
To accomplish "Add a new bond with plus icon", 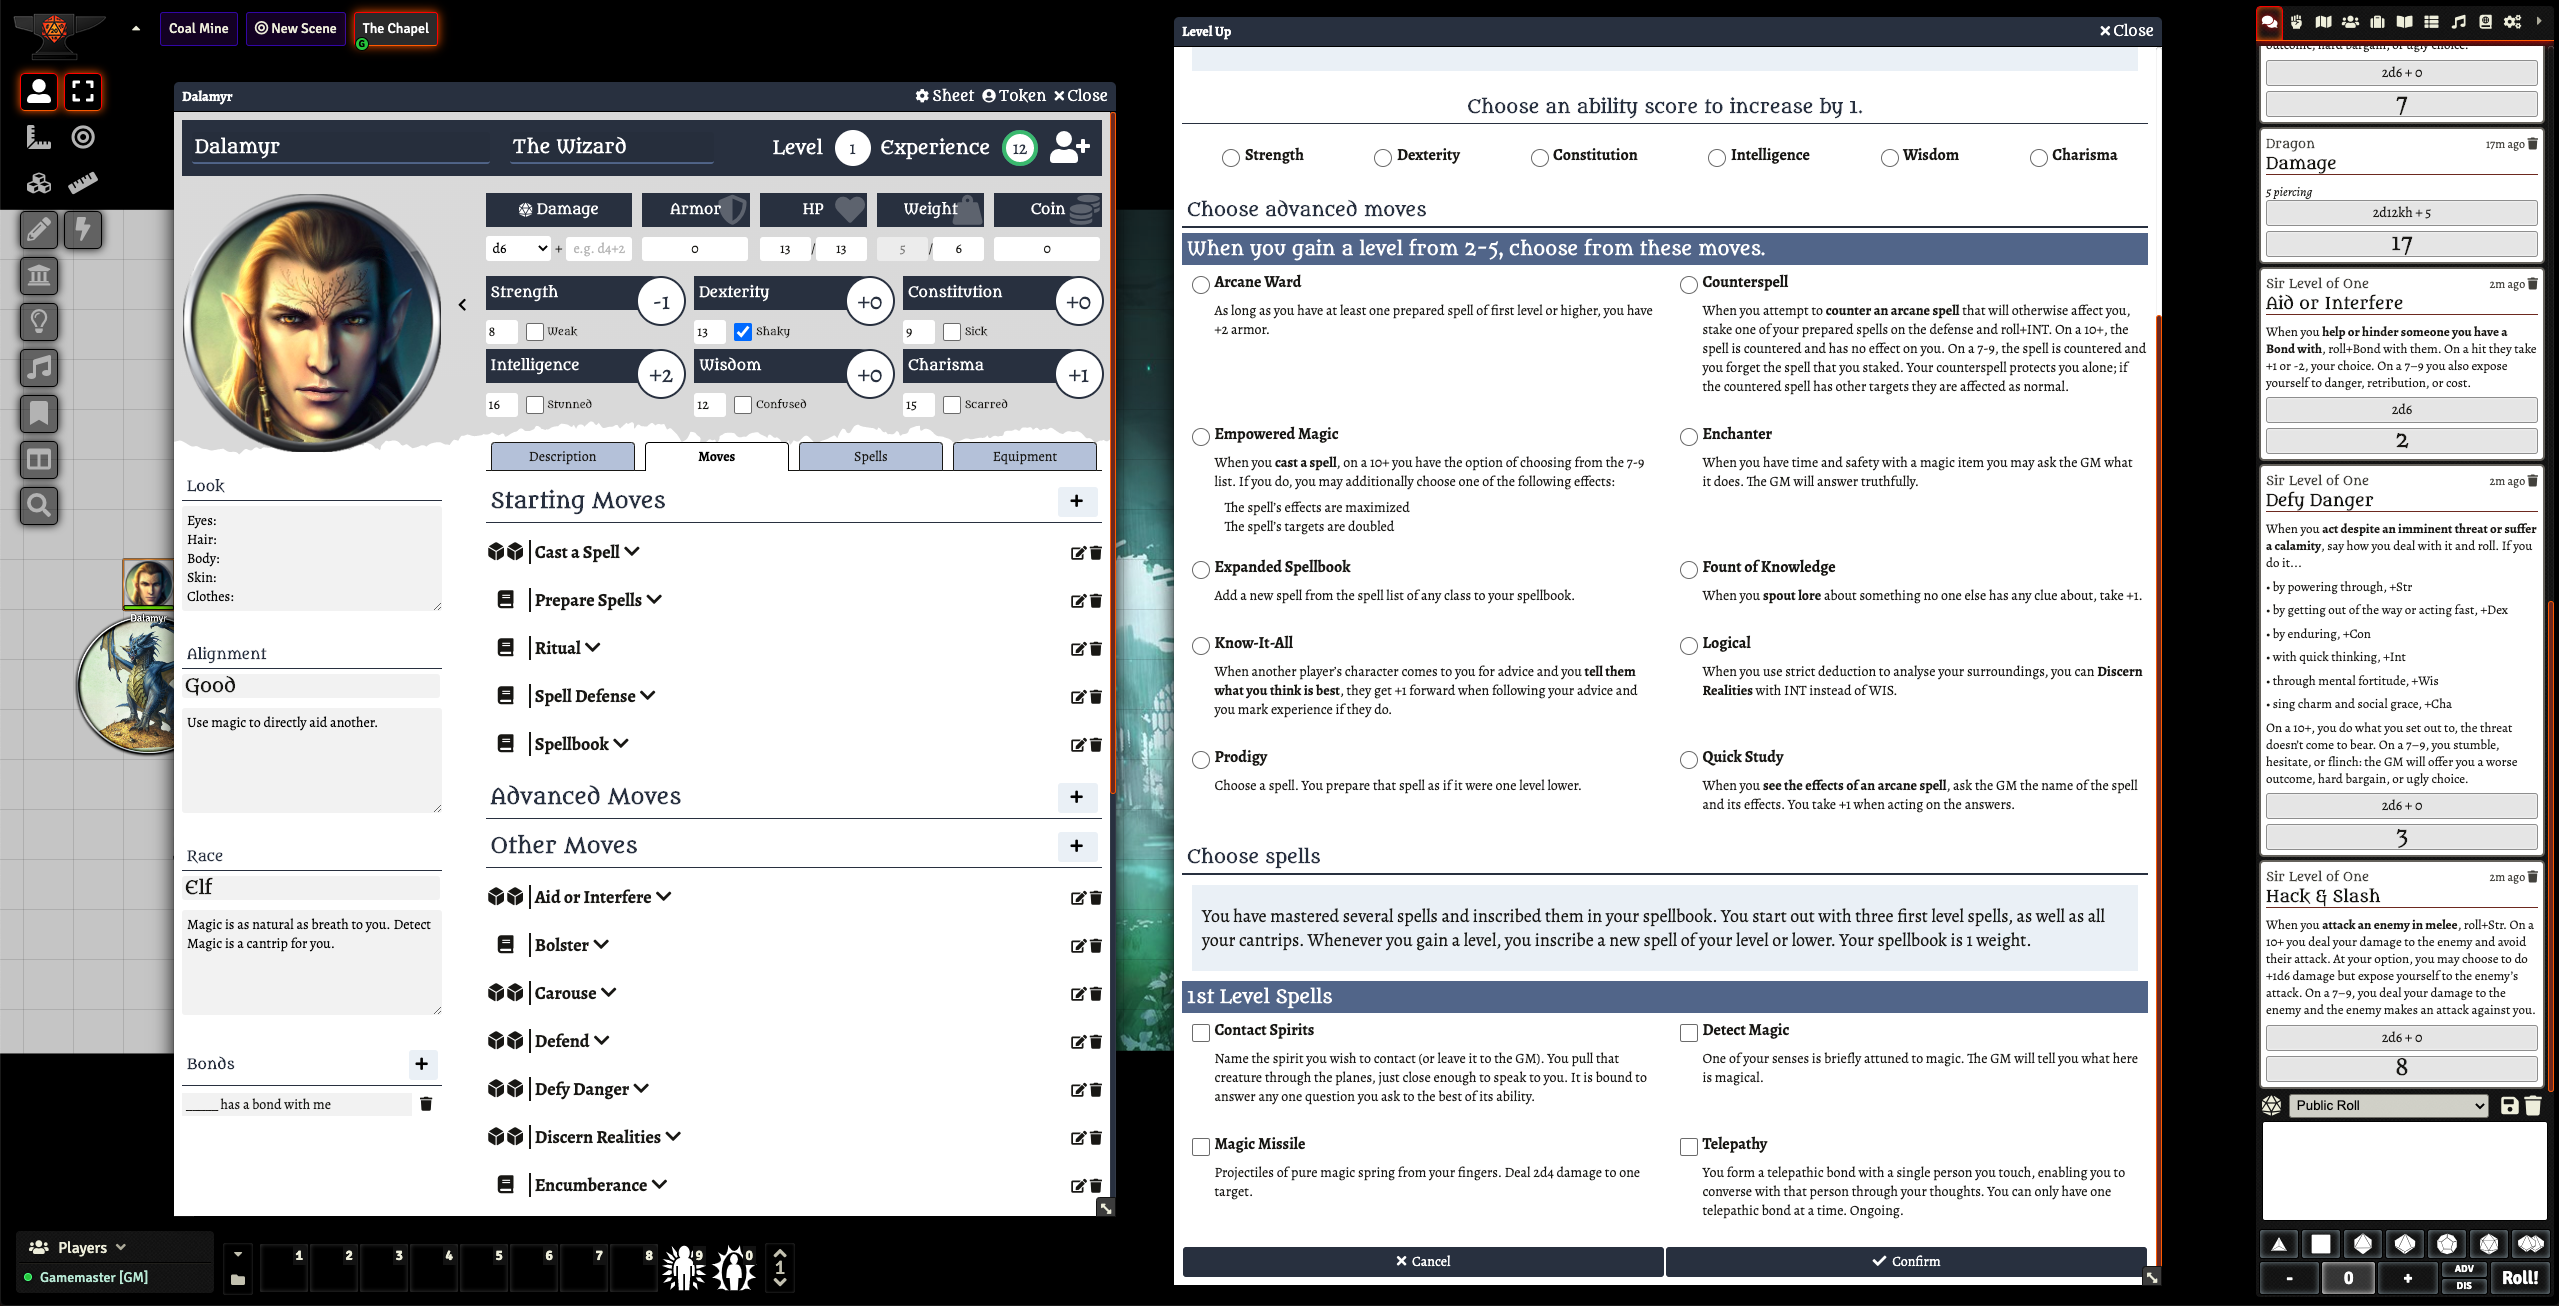I will pyautogui.click(x=422, y=1064).
